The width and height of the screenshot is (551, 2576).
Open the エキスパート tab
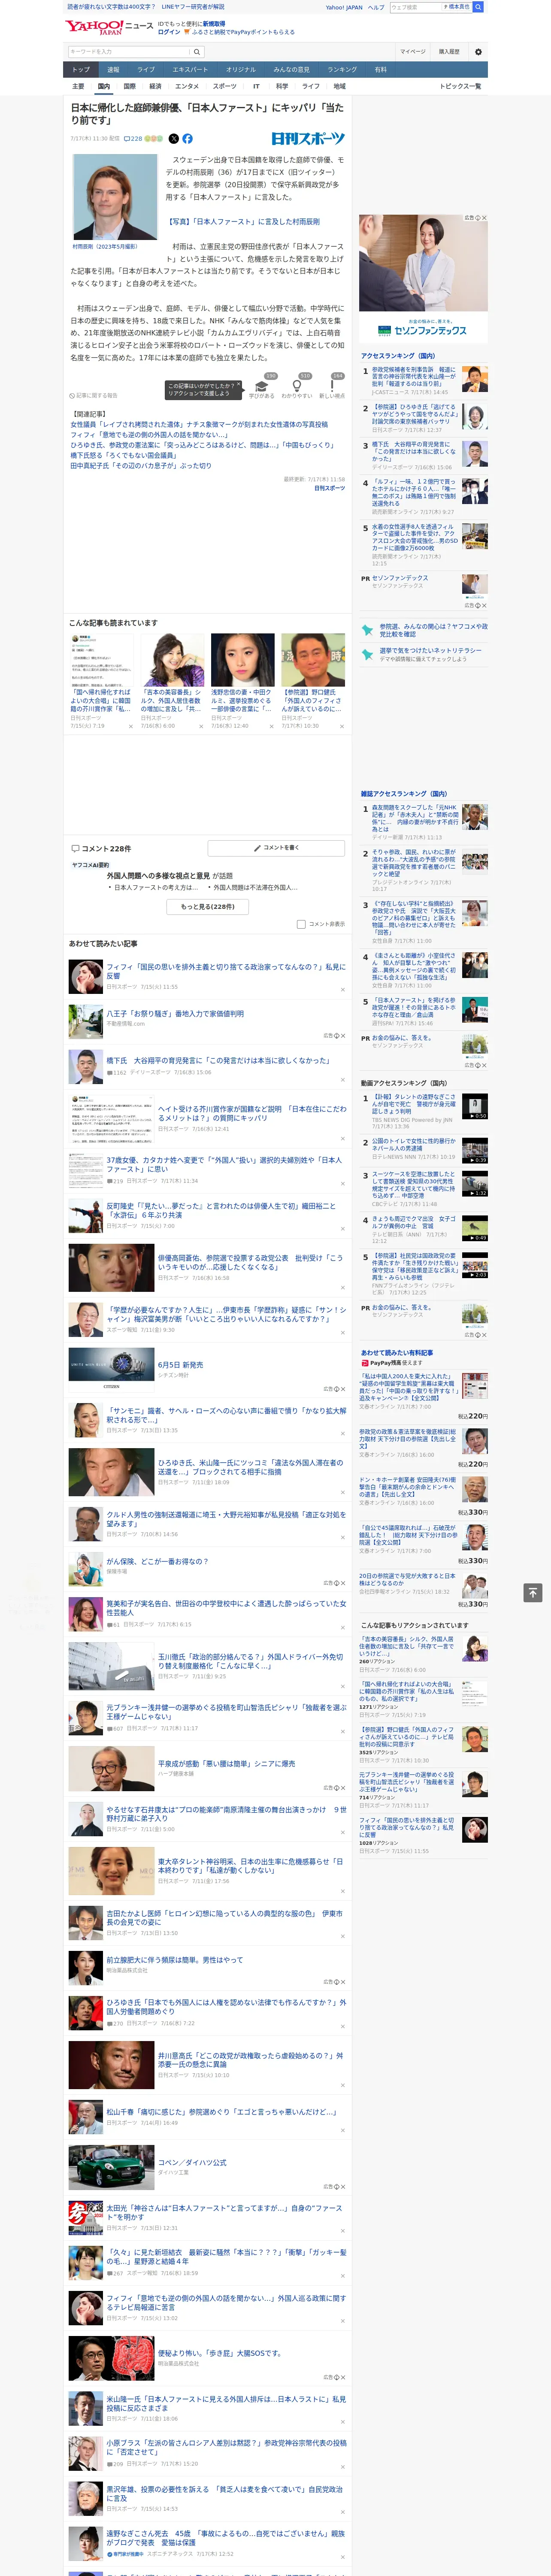190,70
